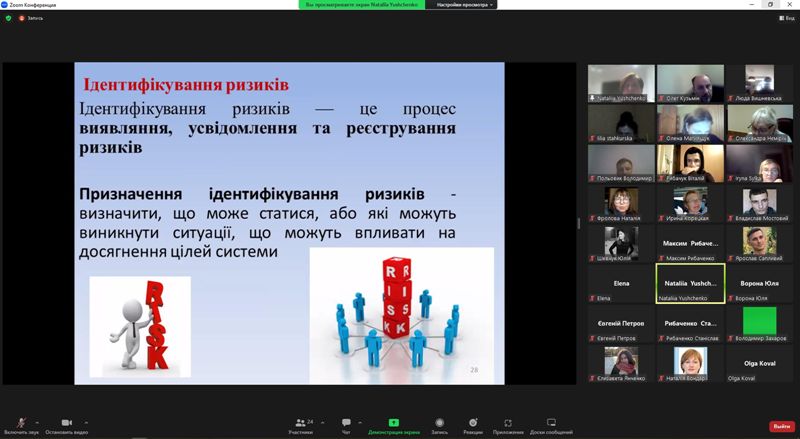This screenshot has width=800, height=439.
Task: Open the Чат chat panel
Action: tap(346, 426)
